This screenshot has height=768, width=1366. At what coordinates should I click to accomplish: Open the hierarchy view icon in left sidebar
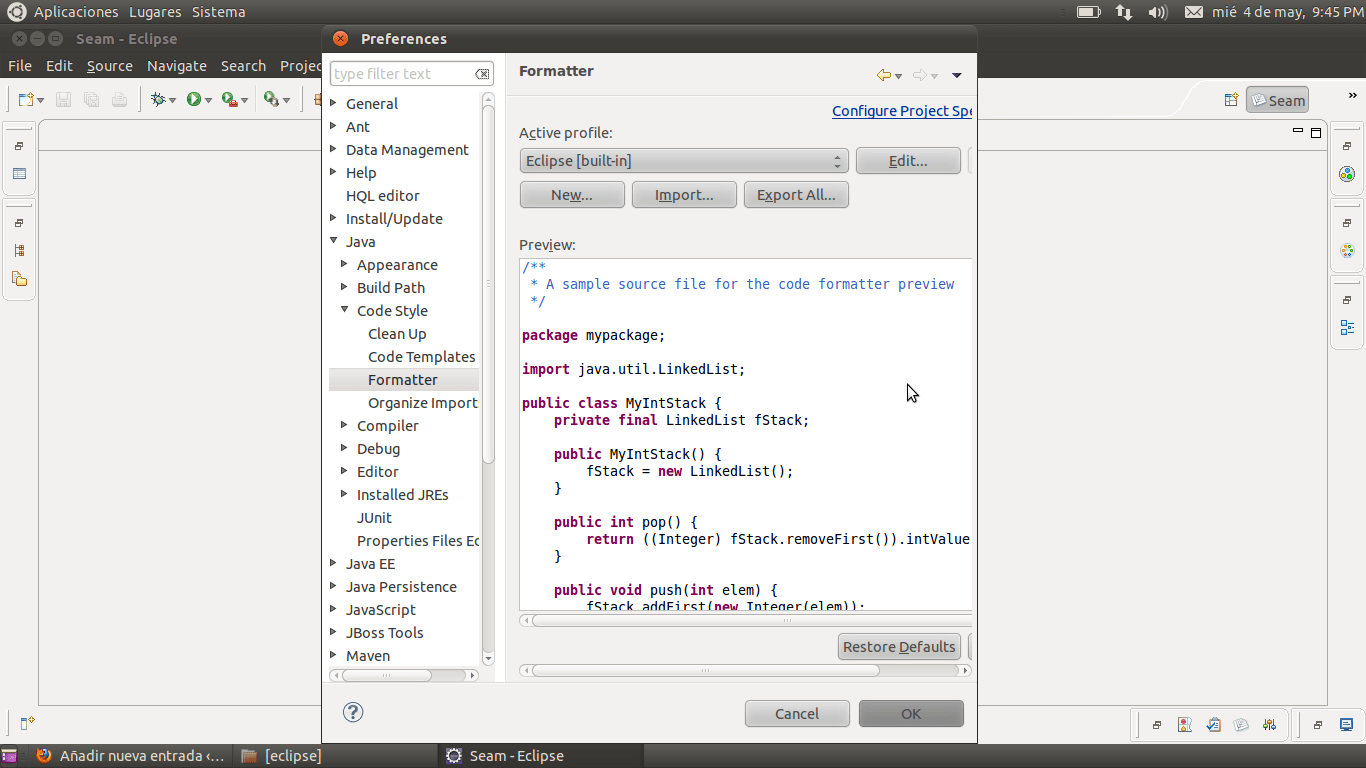point(19,251)
